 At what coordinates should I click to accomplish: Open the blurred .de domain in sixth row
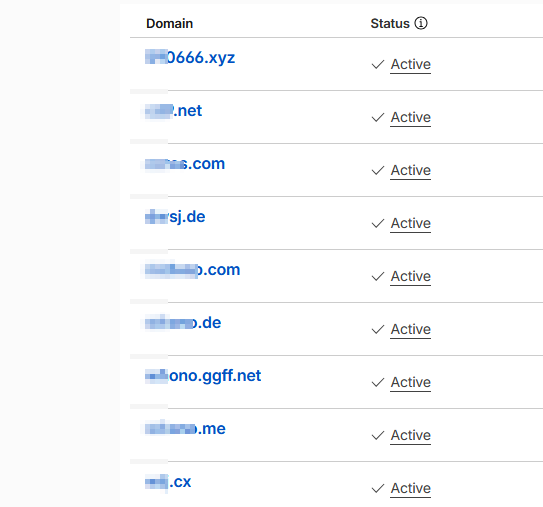pos(183,323)
